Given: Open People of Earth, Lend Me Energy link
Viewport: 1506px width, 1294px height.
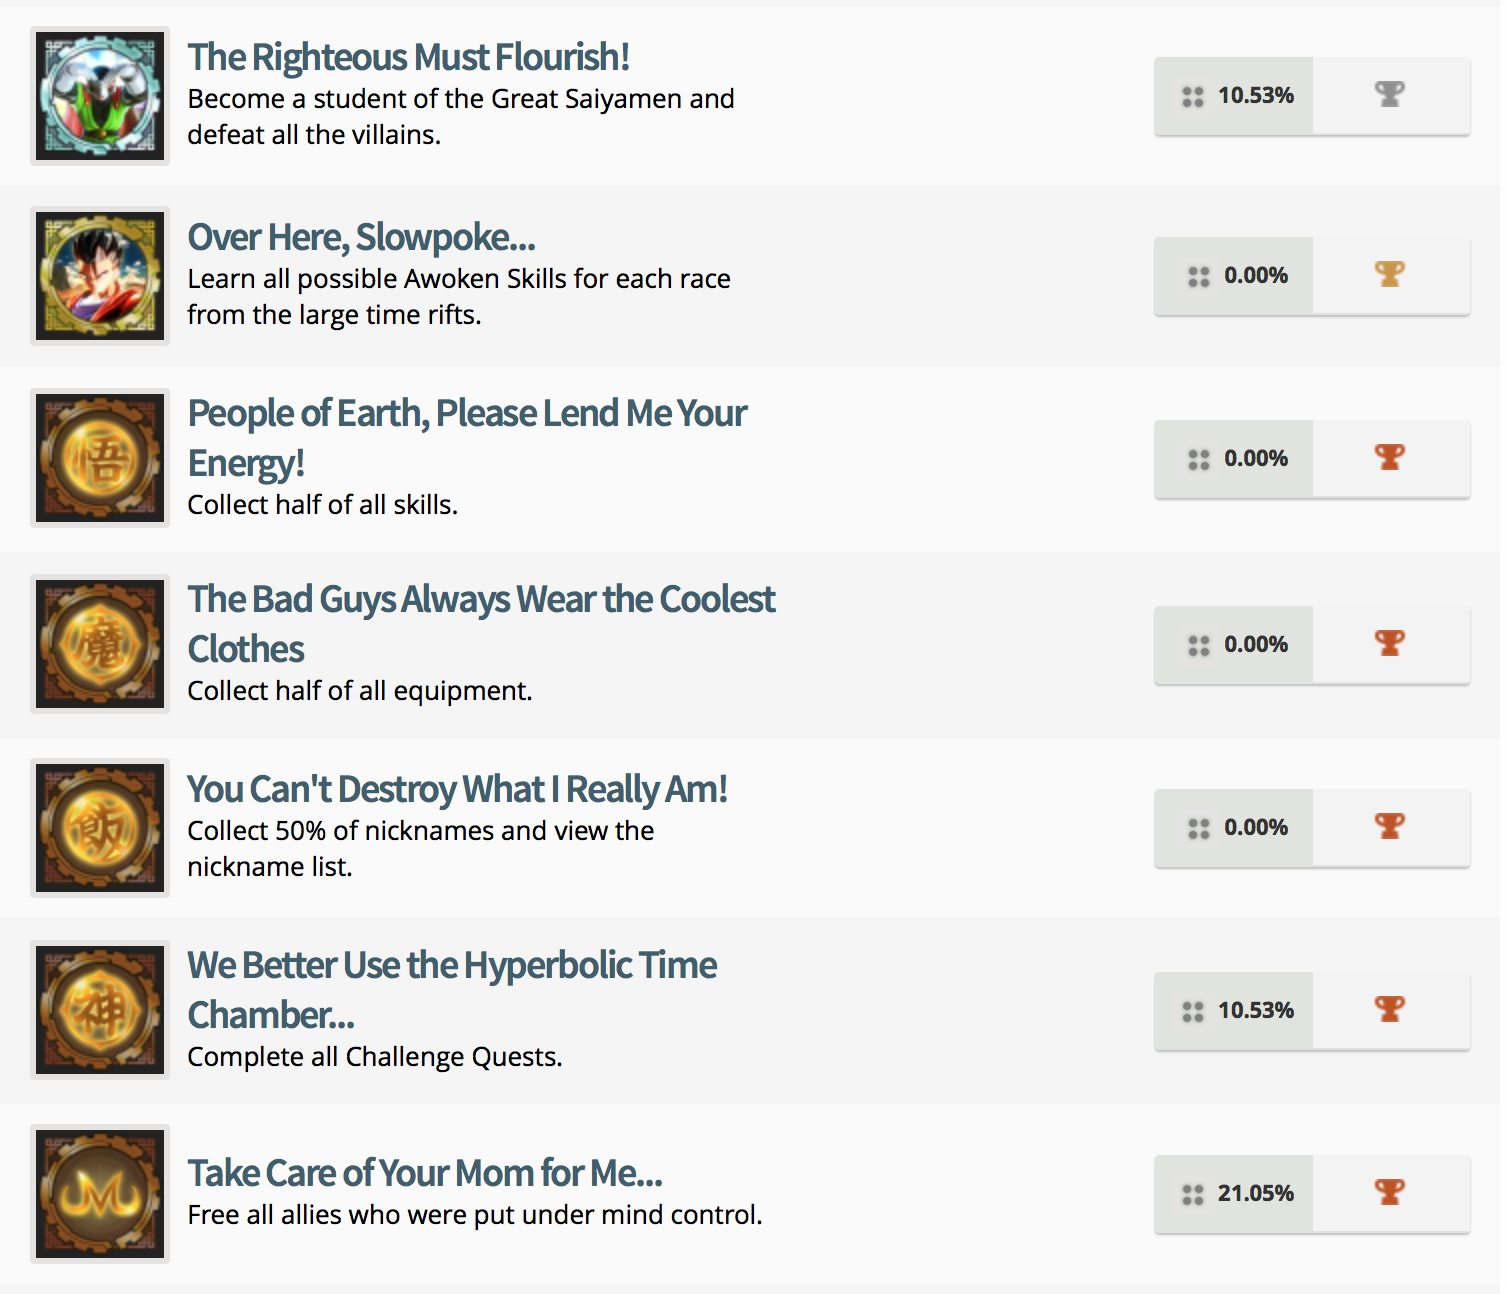Looking at the screenshot, I should click(x=467, y=414).
